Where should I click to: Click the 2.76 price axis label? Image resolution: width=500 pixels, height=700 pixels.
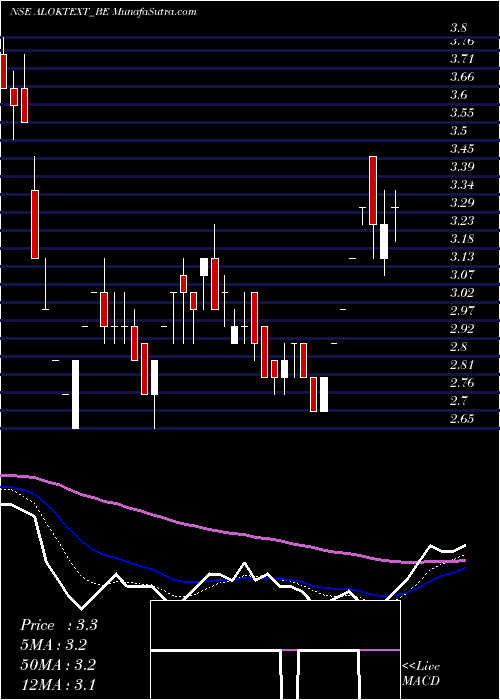pyautogui.click(x=462, y=383)
